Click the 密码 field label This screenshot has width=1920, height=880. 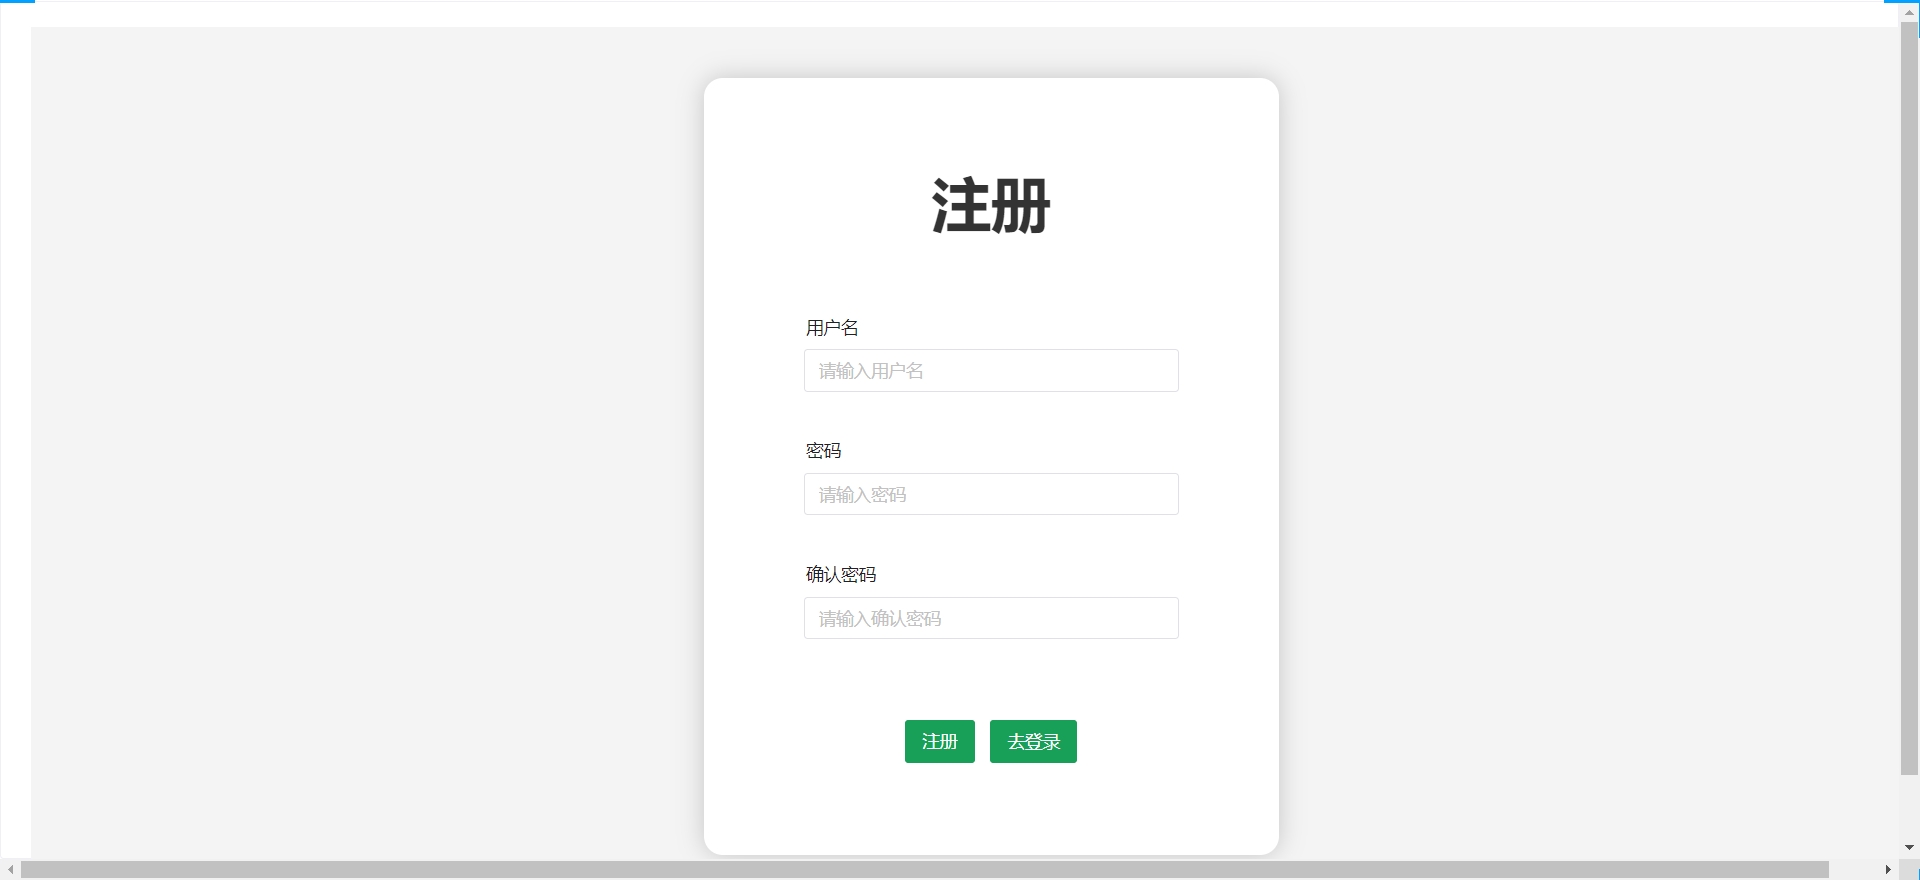tap(823, 451)
